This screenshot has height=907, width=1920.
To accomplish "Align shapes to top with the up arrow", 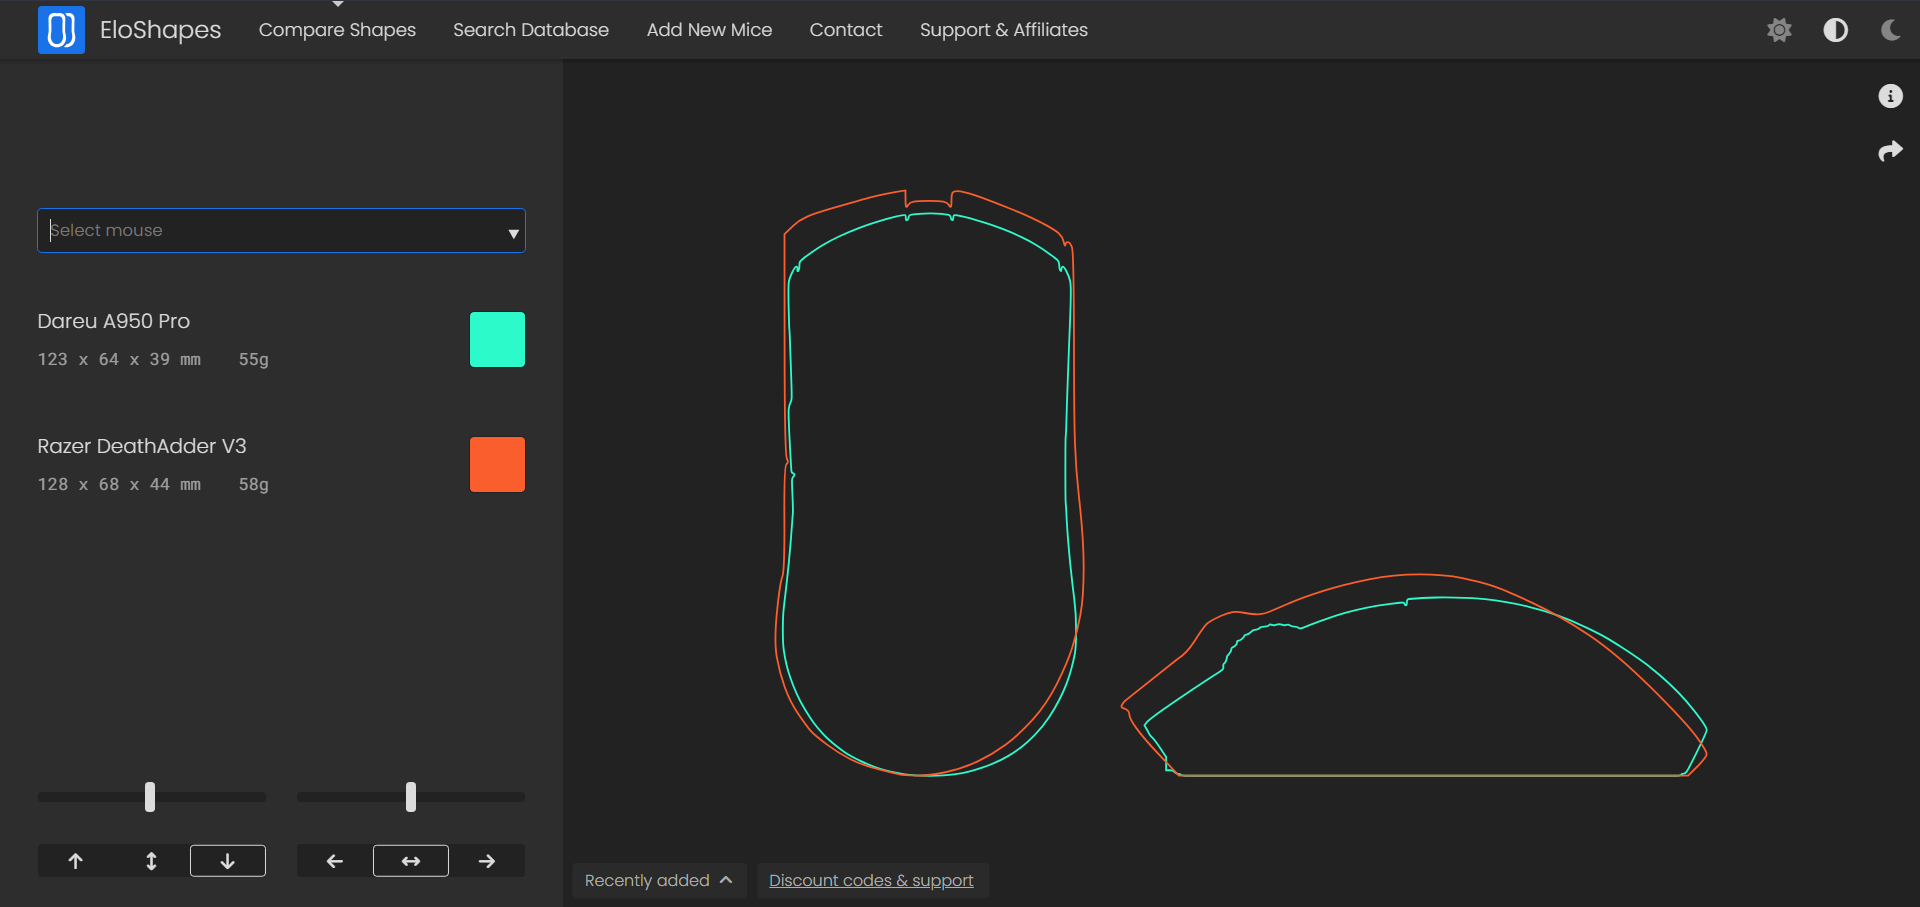I will point(76,861).
